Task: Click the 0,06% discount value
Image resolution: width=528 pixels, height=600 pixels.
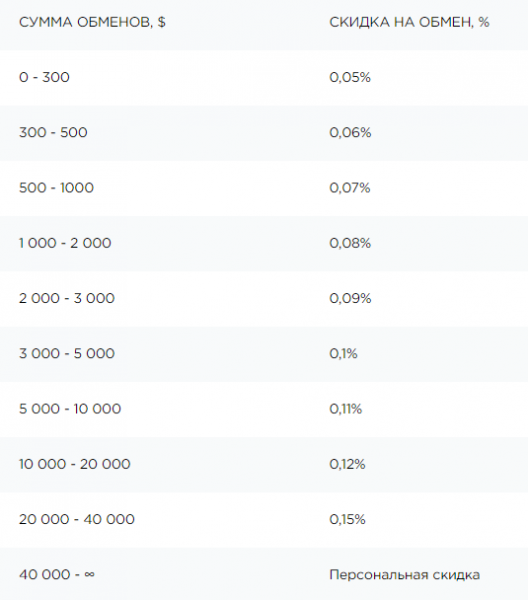Action: point(350,132)
